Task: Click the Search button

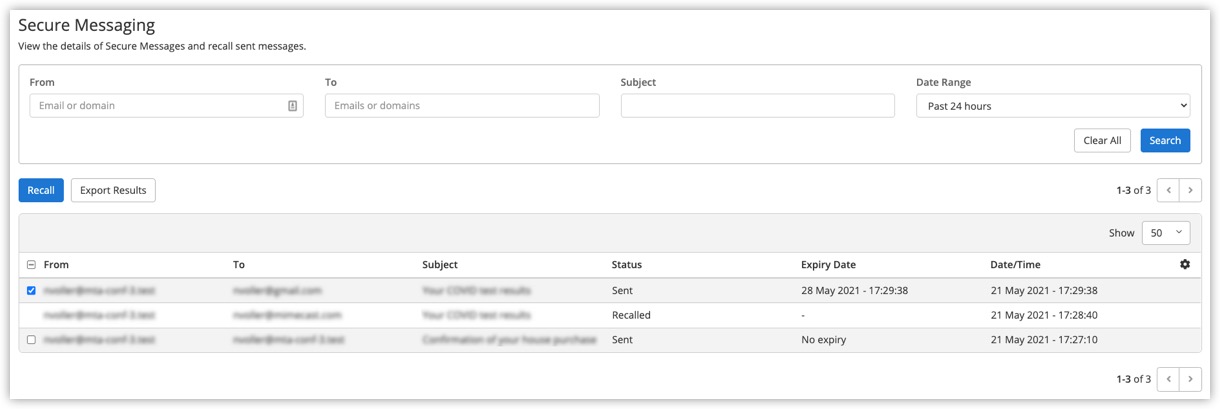Action: (x=1165, y=140)
